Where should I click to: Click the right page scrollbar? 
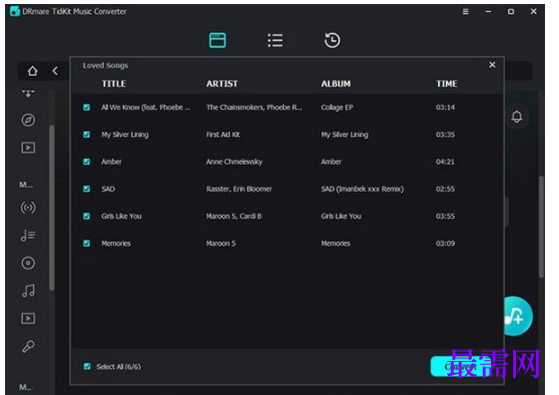(x=541, y=226)
